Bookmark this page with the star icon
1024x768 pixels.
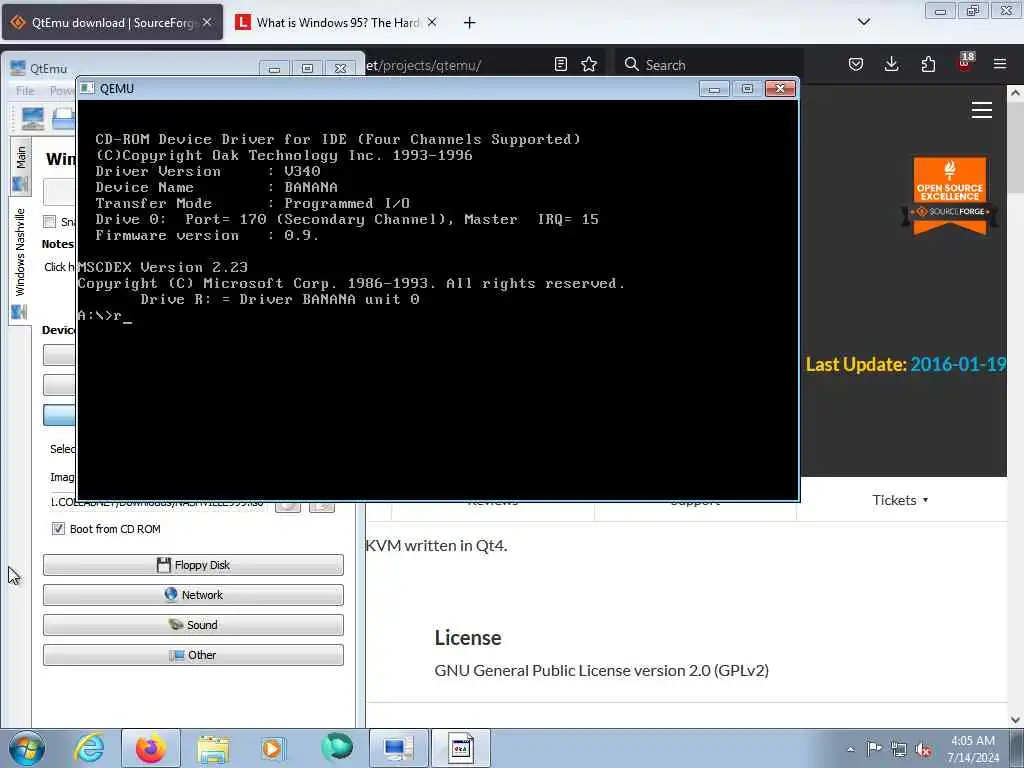click(x=589, y=64)
